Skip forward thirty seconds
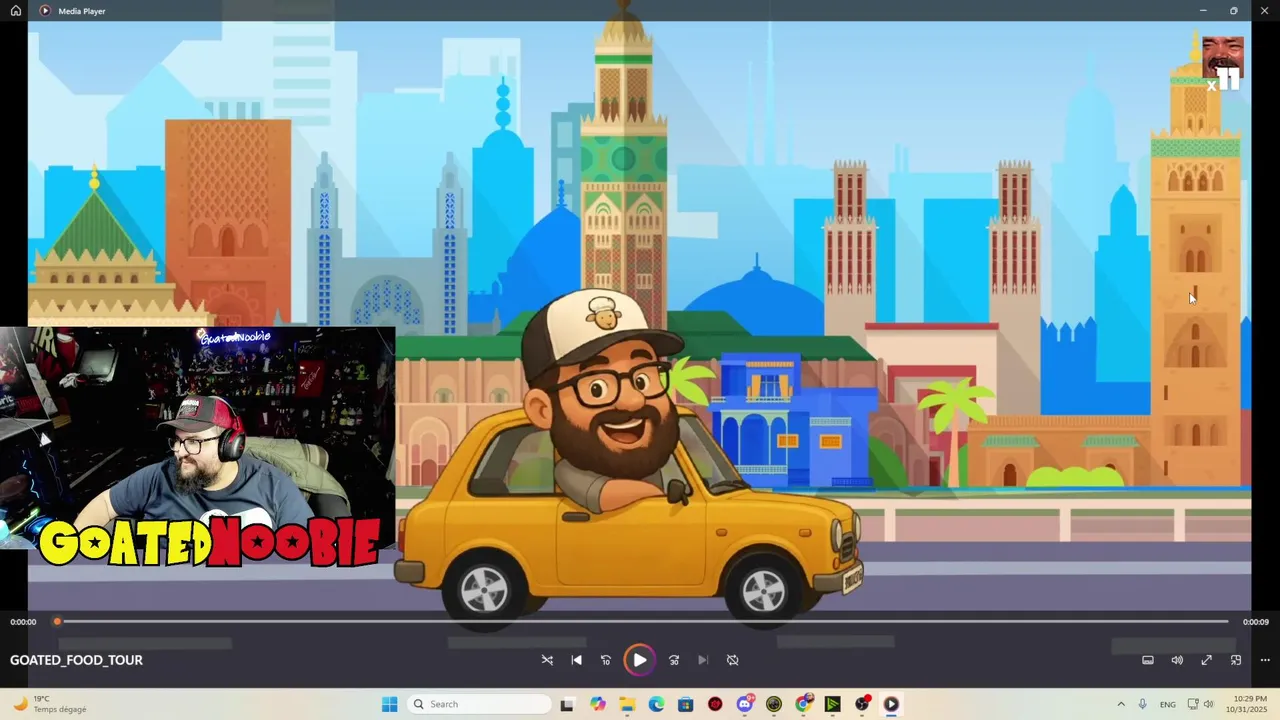Screen dimensions: 1280x720 click(674, 660)
